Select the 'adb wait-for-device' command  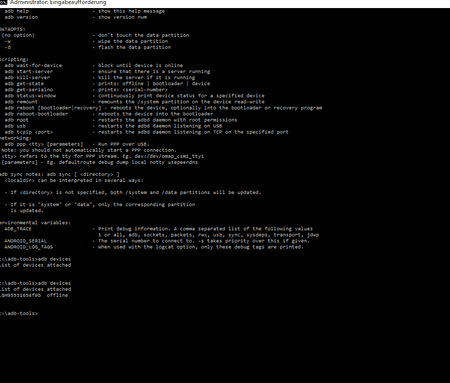click(x=33, y=65)
